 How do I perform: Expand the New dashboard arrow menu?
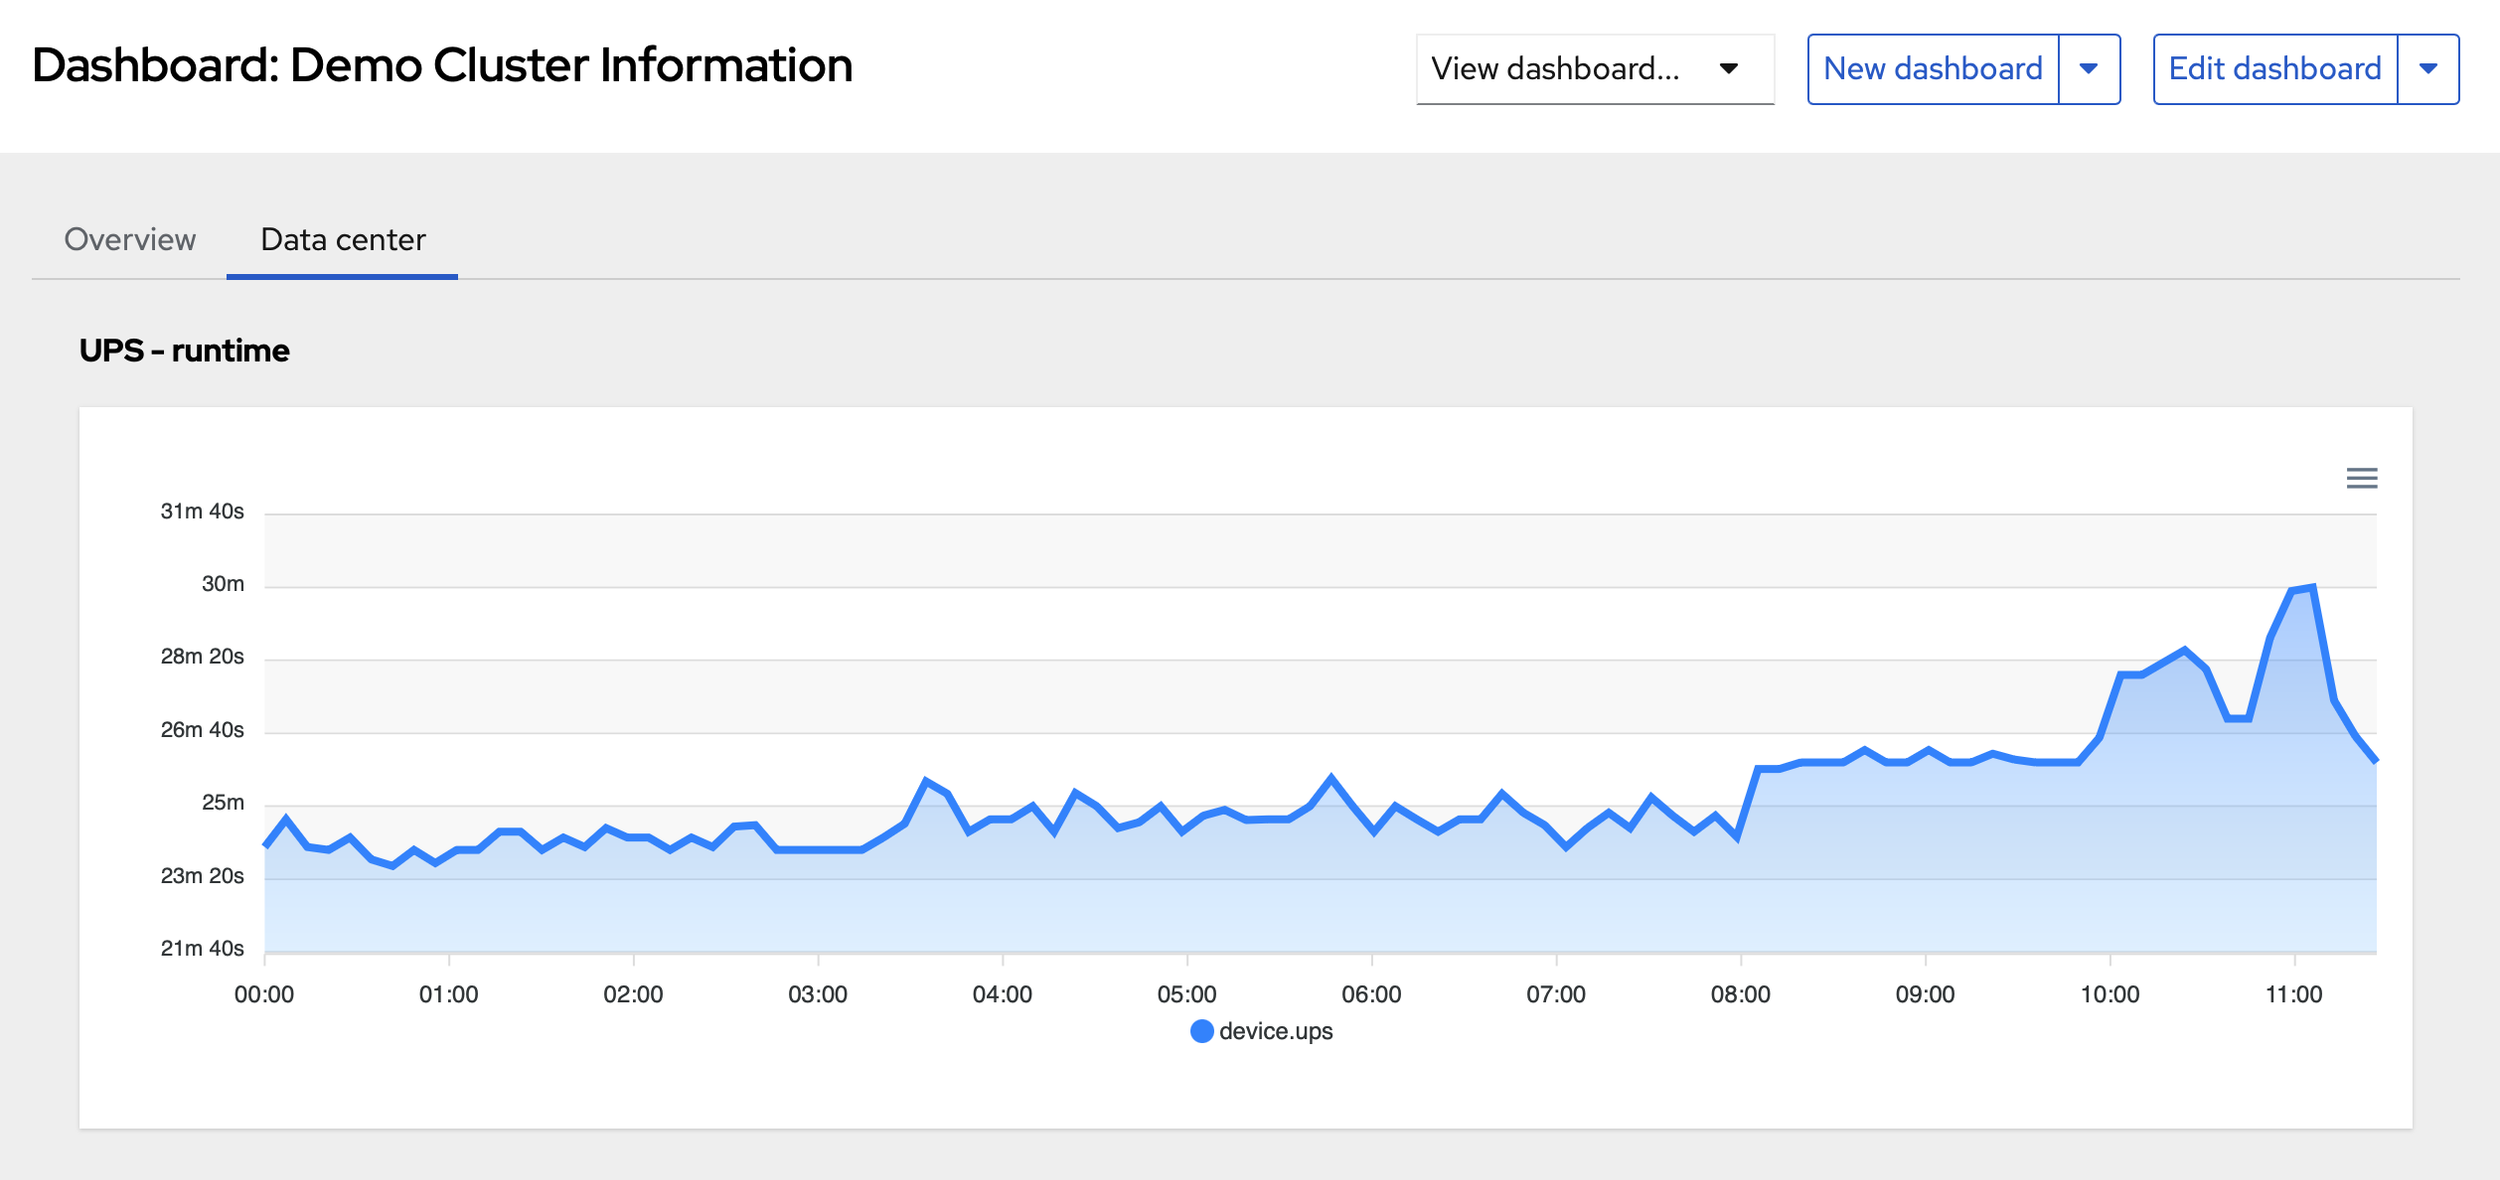click(2089, 69)
